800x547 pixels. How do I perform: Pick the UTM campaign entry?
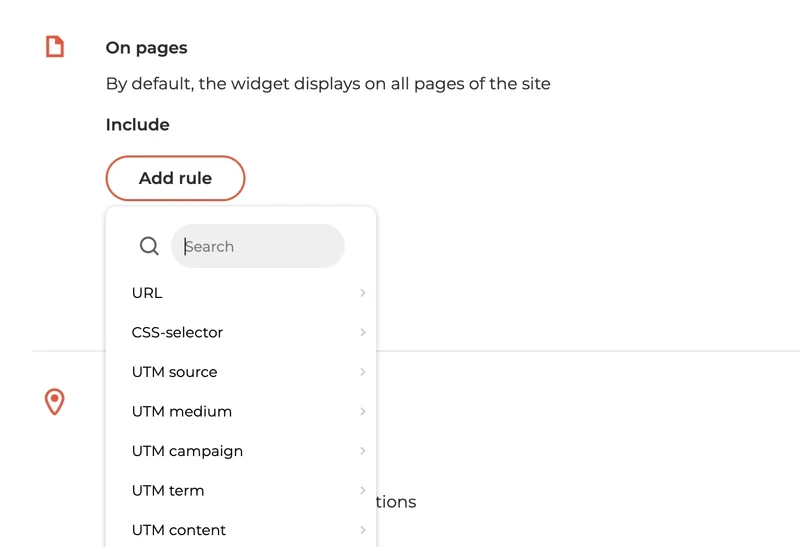coord(241,451)
